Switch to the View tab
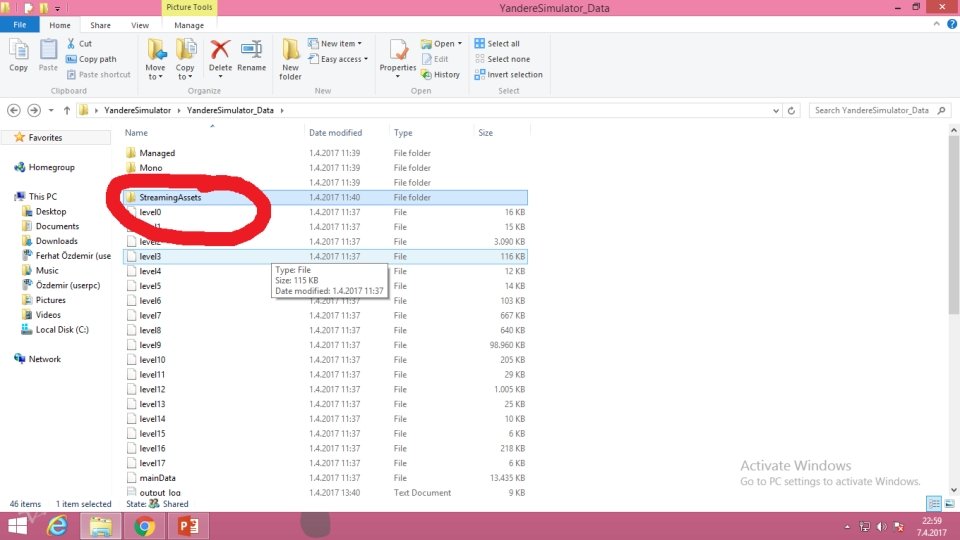 [140, 25]
